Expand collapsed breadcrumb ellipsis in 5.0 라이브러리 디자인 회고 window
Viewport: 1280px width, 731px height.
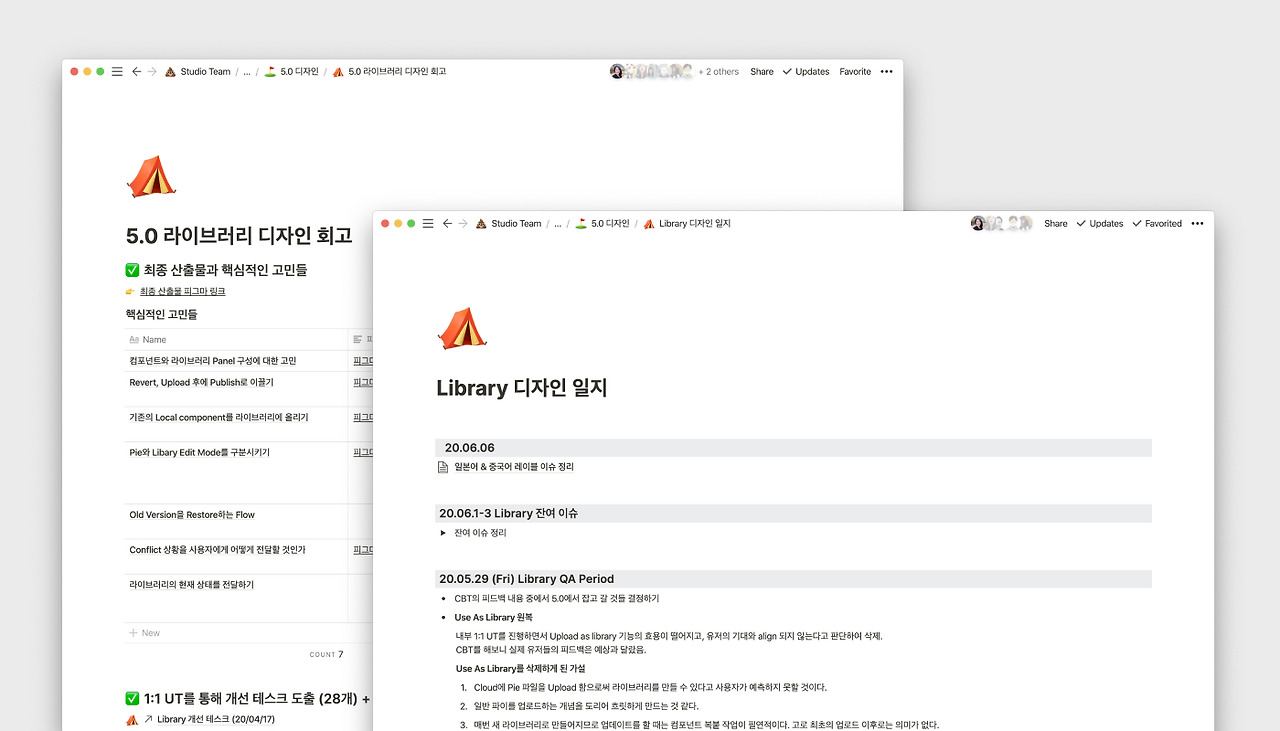pyautogui.click(x=247, y=72)
